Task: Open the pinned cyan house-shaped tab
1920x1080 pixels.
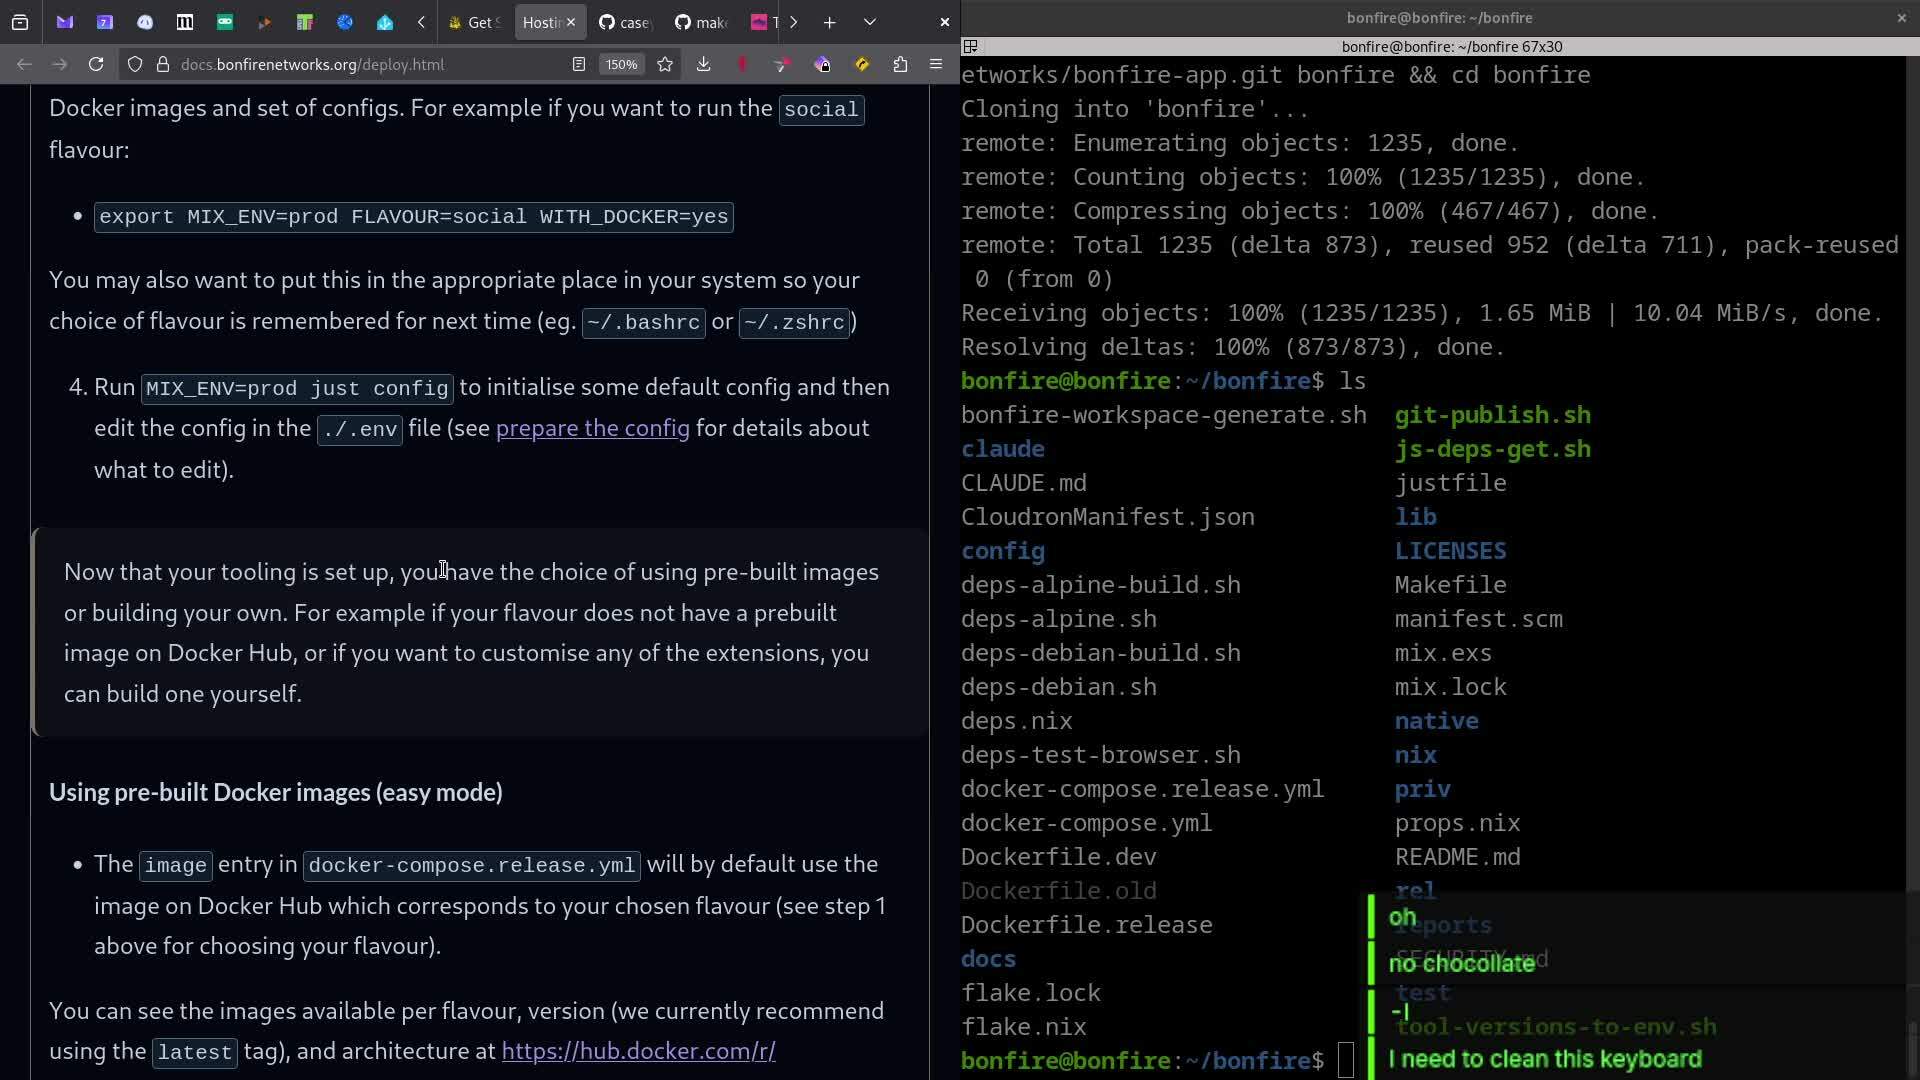Action: point(385,22)
